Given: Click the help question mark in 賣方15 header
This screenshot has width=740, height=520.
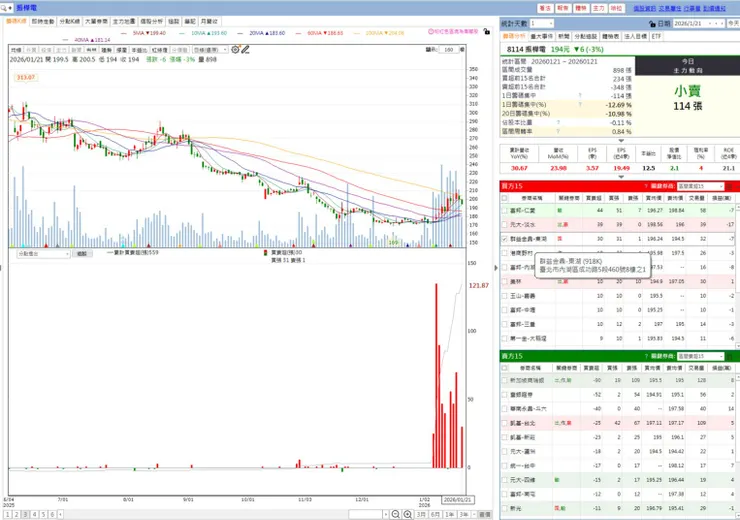Looking at the screenshot, I should click(x=646, y=356).
